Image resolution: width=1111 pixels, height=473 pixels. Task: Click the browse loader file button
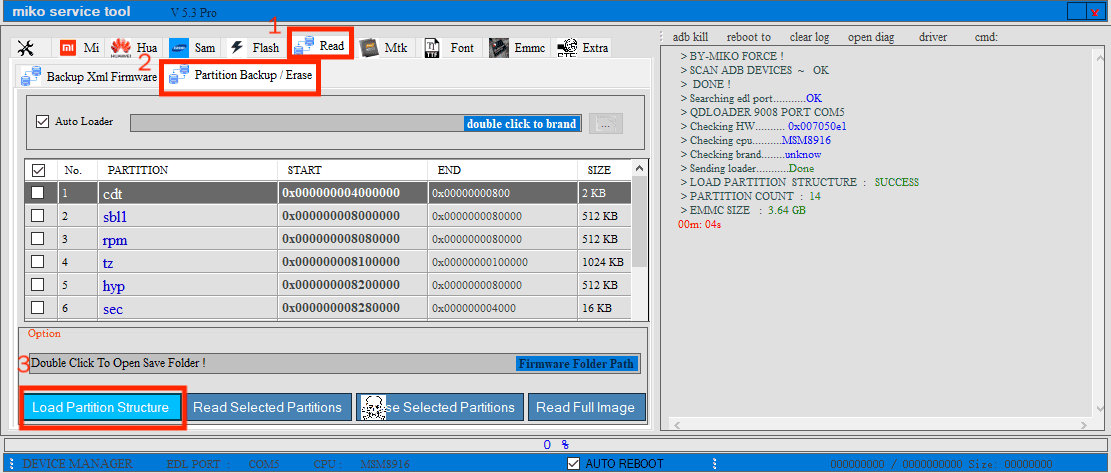606,123
